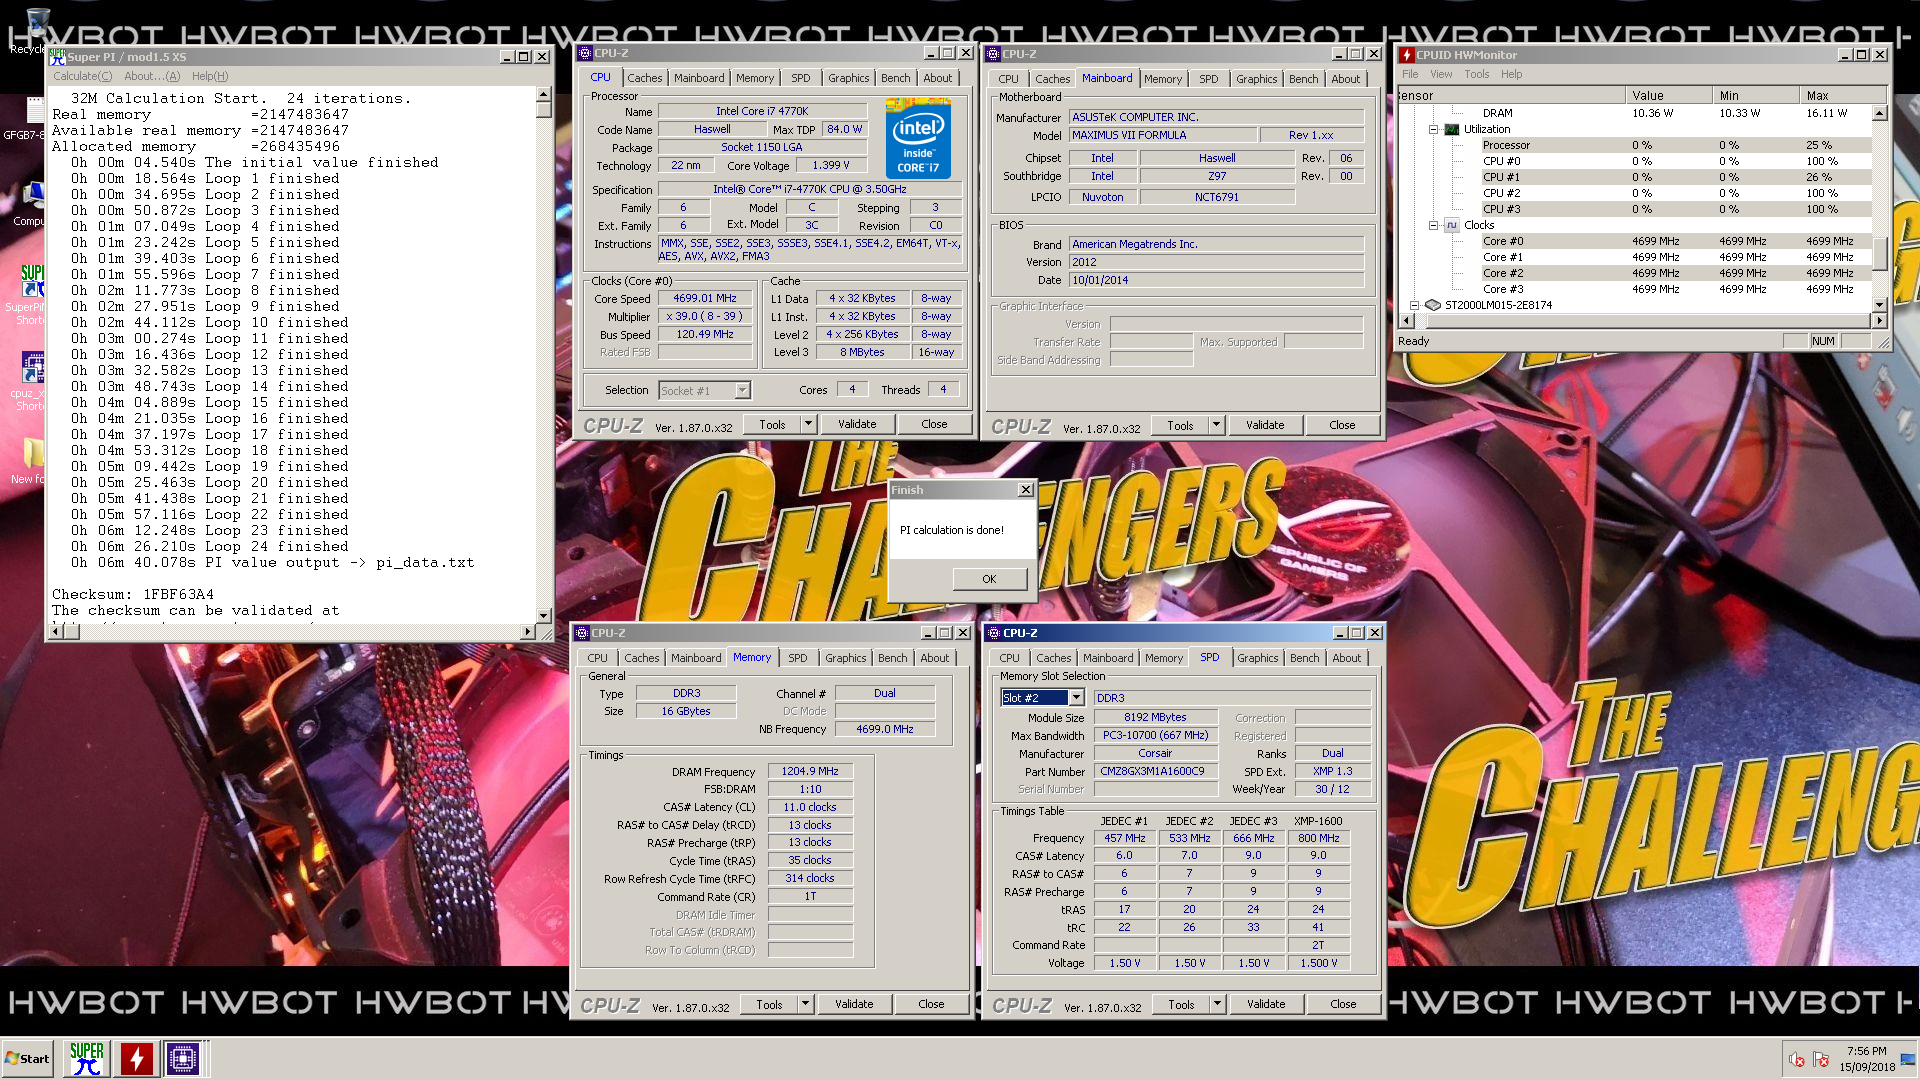Open the Recycle Bin desktop icon

[x=36, y=28]
